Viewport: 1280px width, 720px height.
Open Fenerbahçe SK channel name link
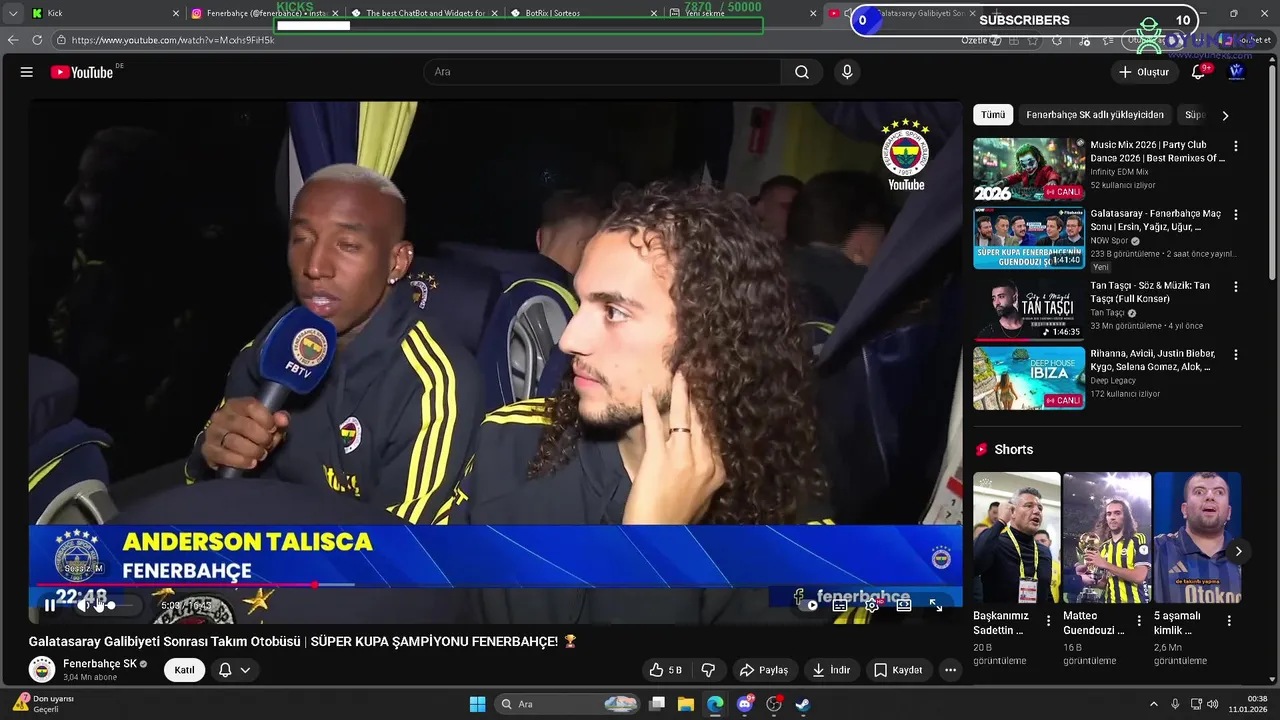point(100,664)
